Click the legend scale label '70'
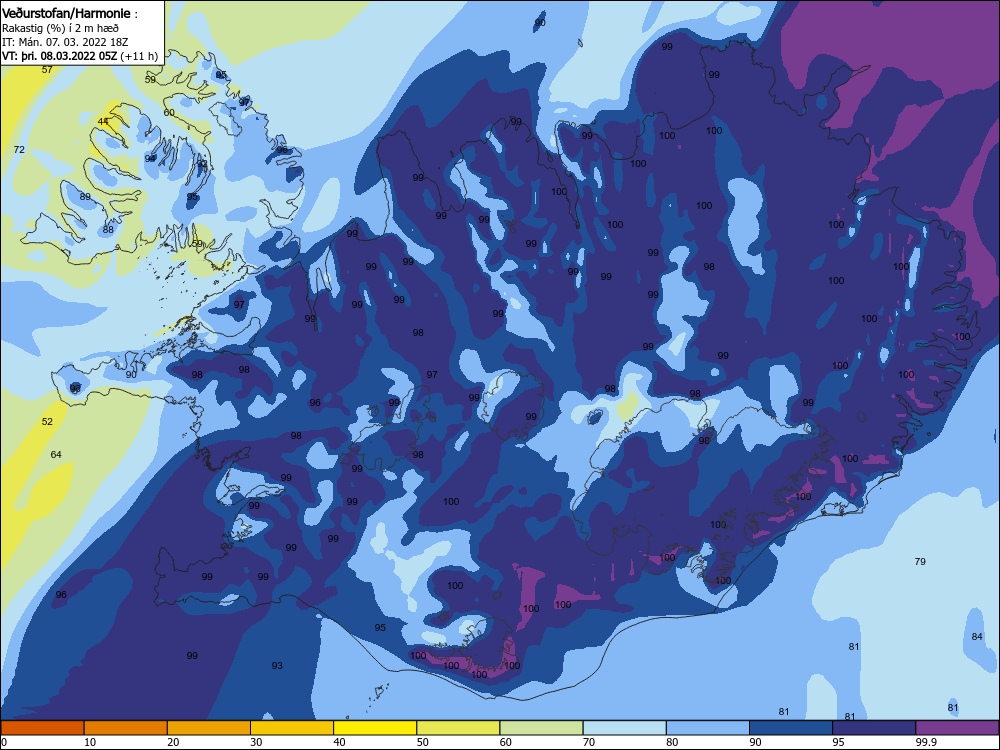The width and height of the screenshot is (1000, 750). 589,742
